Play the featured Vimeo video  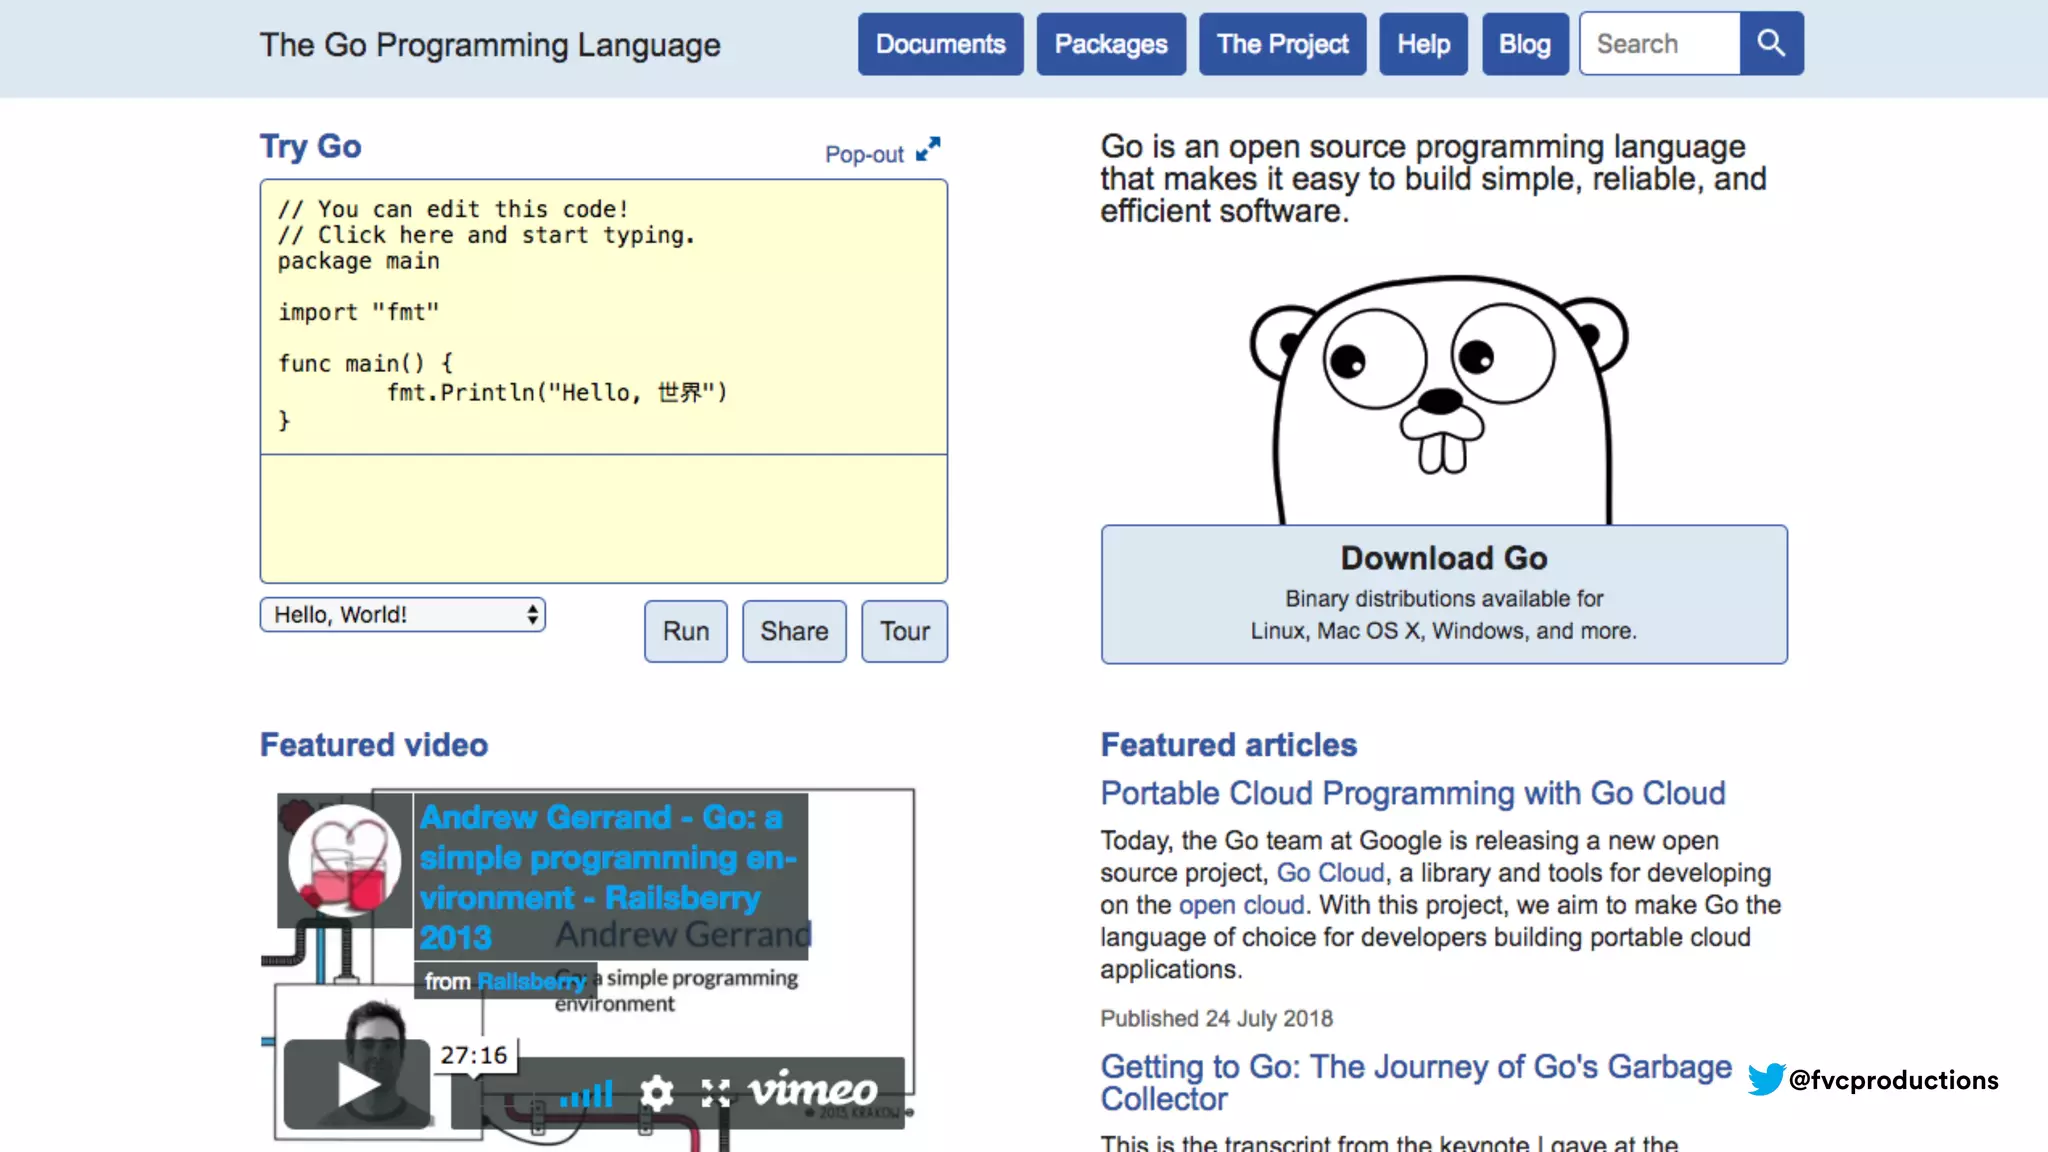357,1085
